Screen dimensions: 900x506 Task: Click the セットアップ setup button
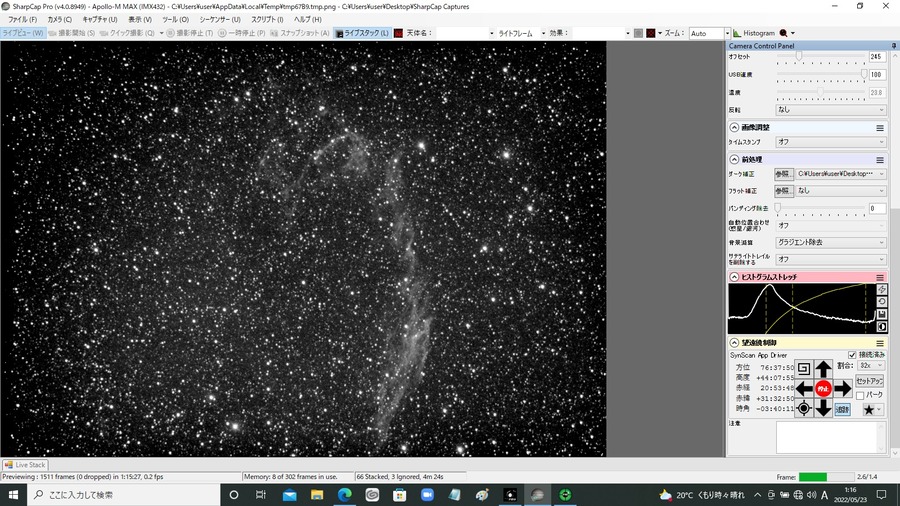coord(870,381)
